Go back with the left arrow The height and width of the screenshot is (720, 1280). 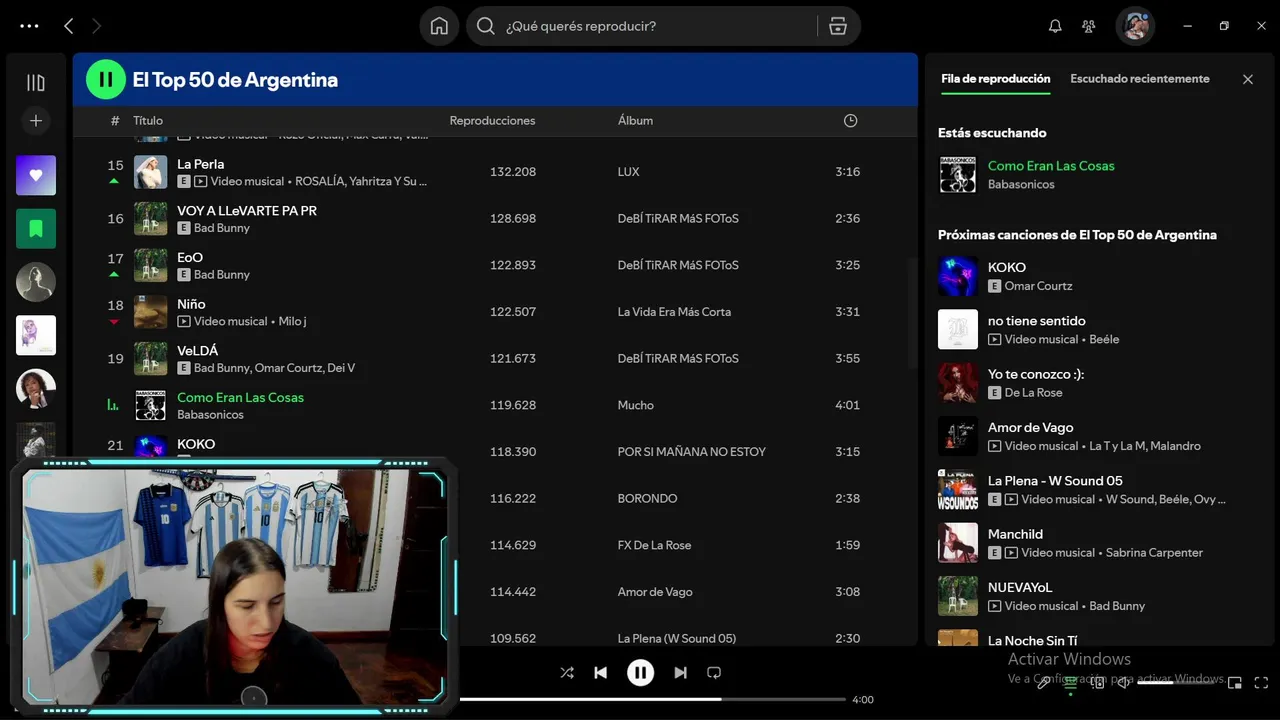click(68, 26)
